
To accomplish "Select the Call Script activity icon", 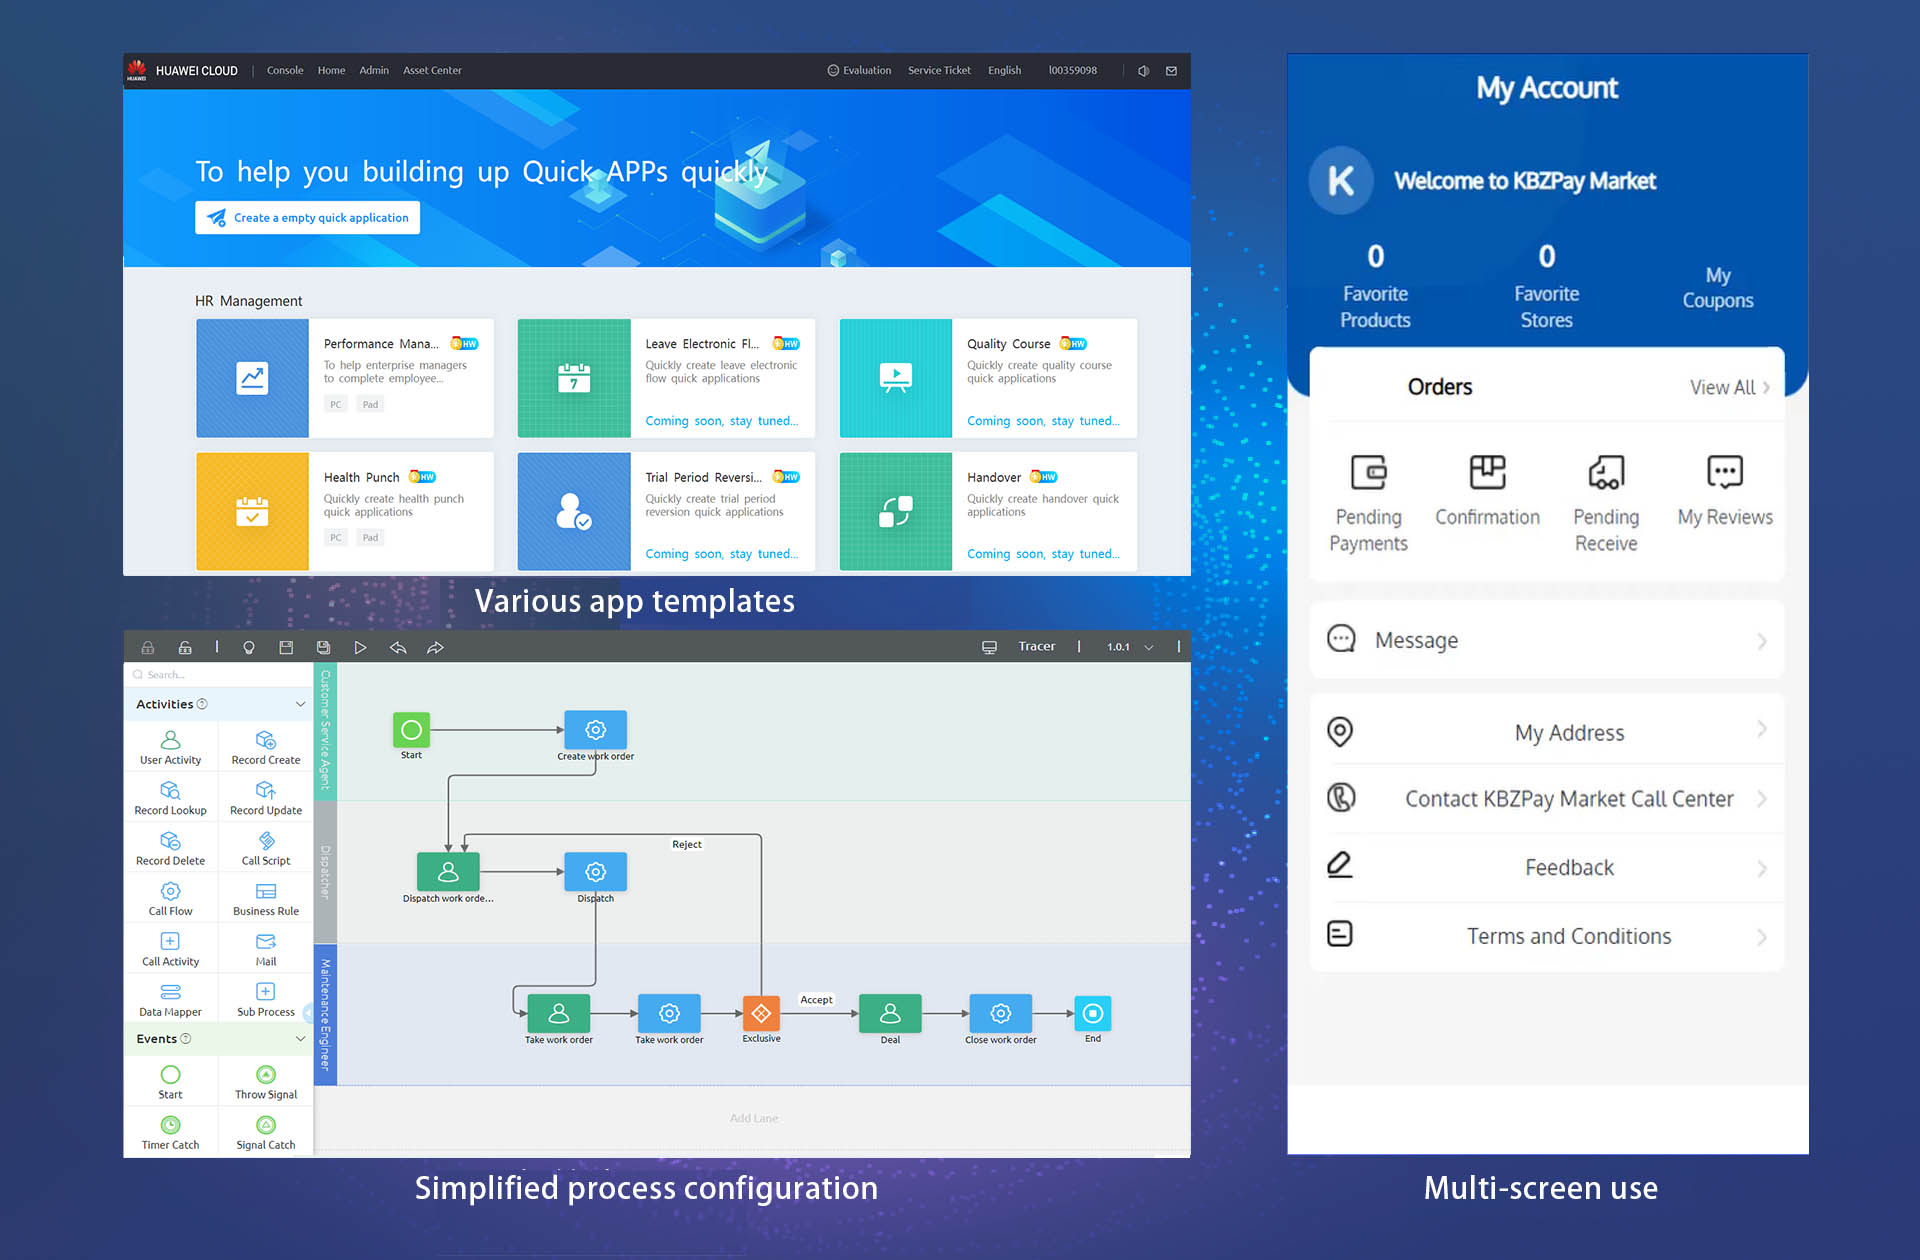I will point(266,841).
